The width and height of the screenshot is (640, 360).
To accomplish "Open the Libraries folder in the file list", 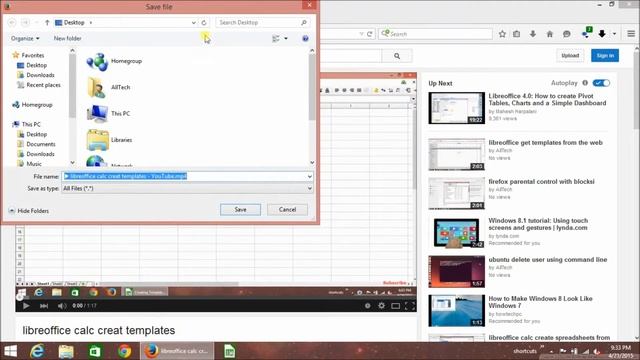I will pos(110,140).
